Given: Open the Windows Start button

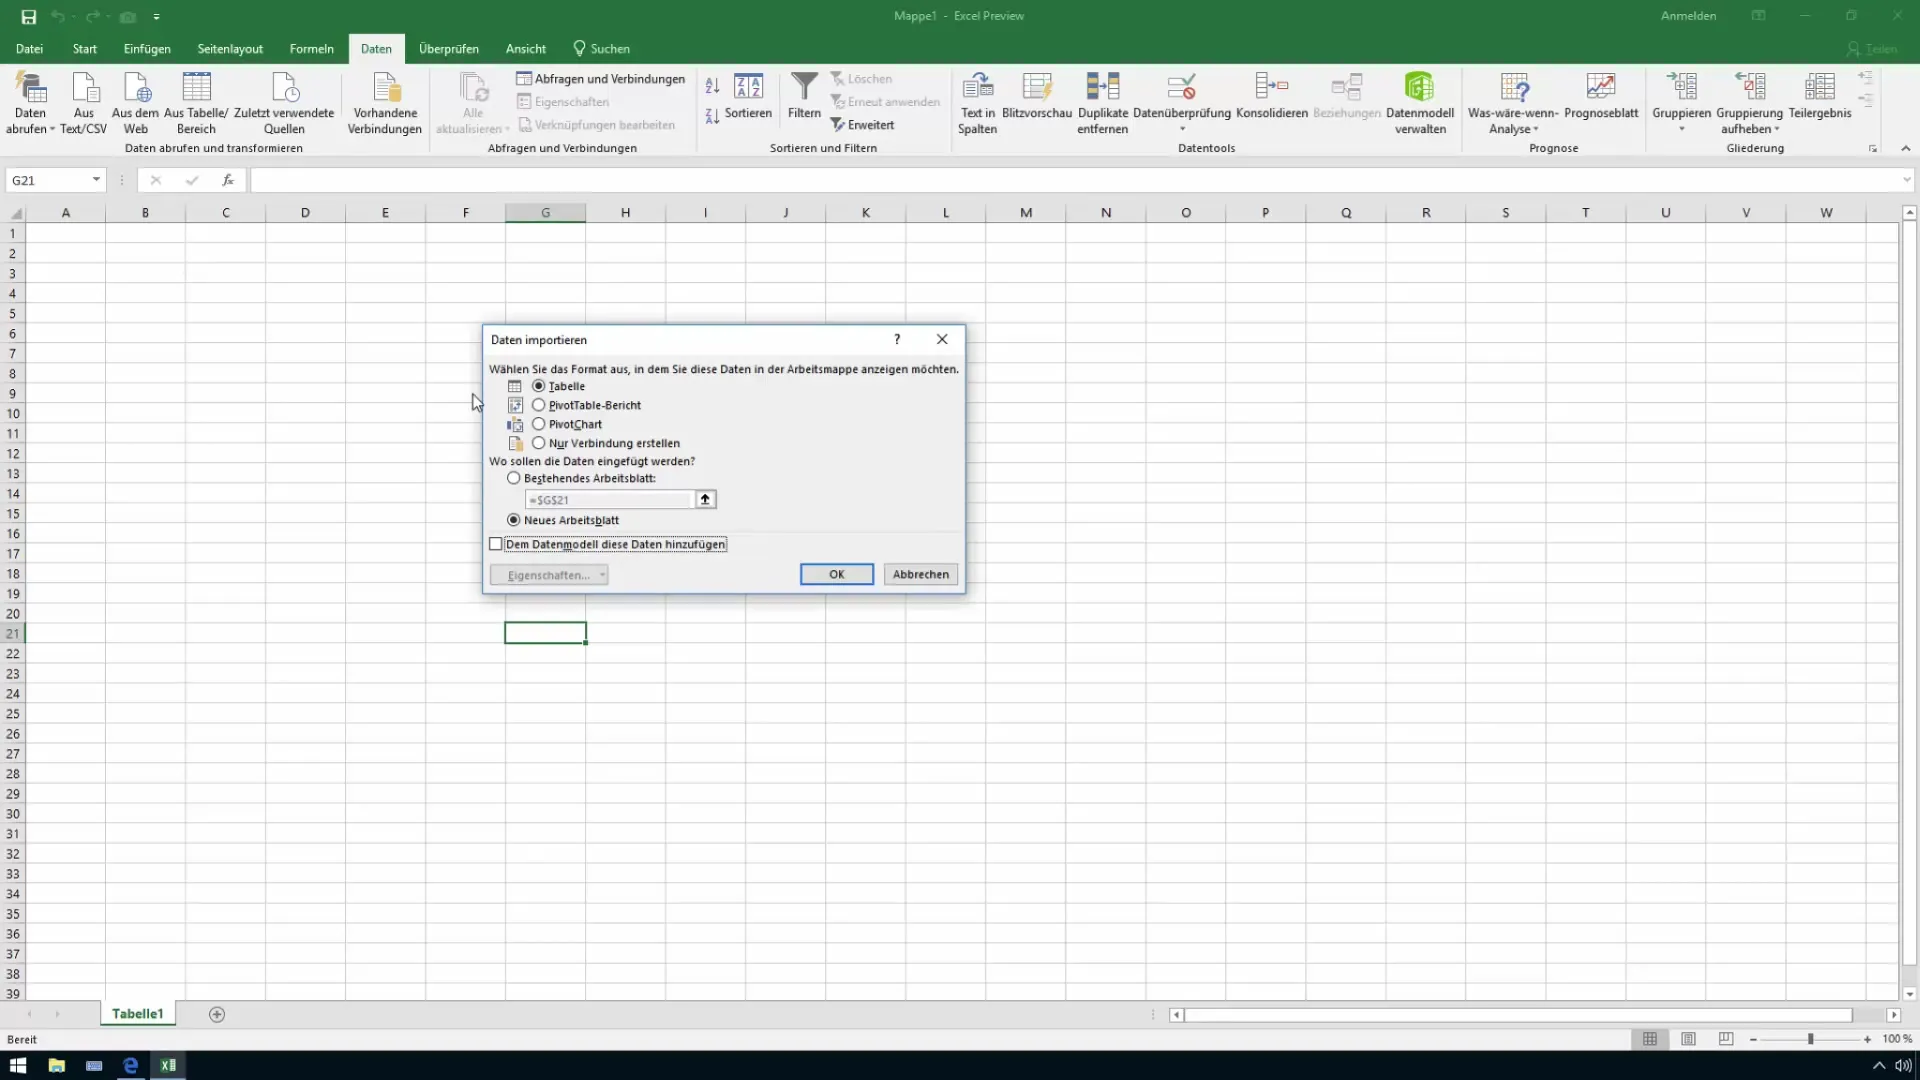Looking at the screenshot, I should click(x=18, y=1065).
